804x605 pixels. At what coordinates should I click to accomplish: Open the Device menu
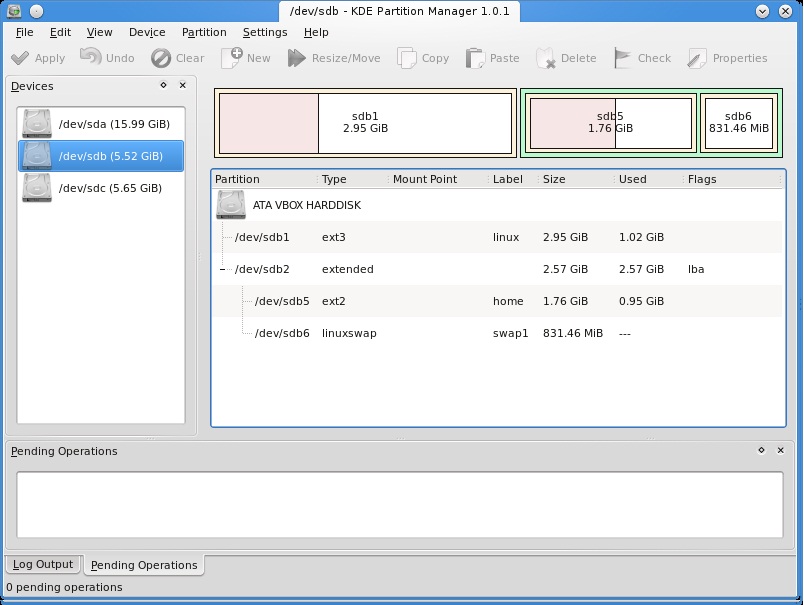coord(147,32)
